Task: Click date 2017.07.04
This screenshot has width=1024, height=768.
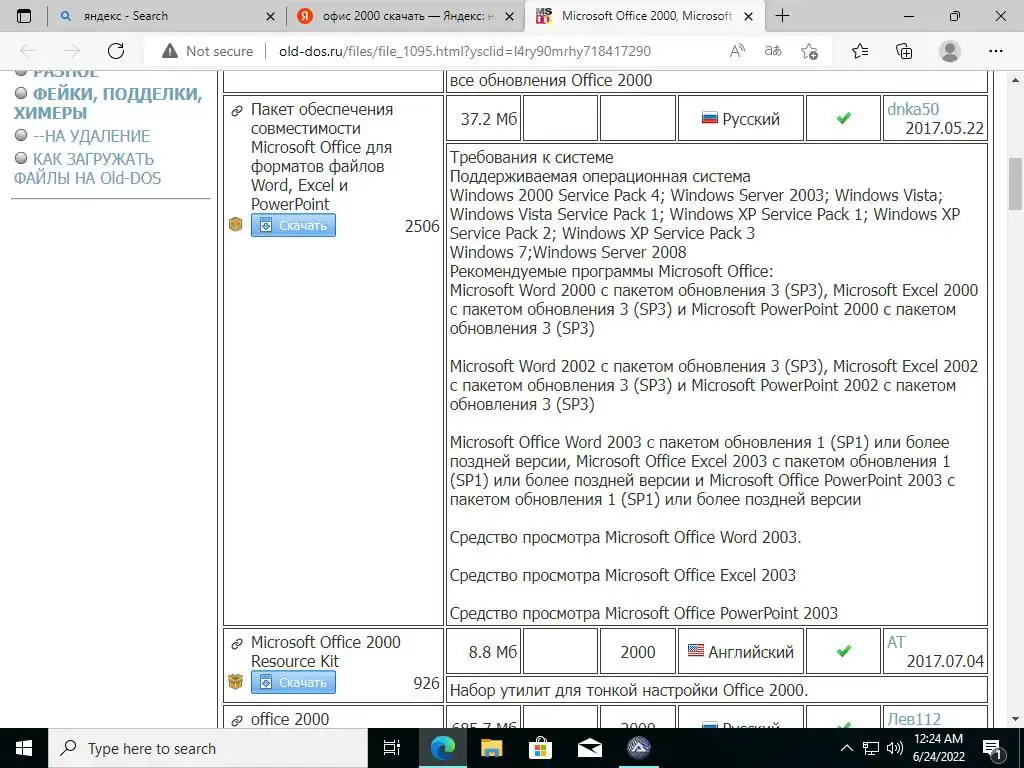Action: (x=945, y=661)
